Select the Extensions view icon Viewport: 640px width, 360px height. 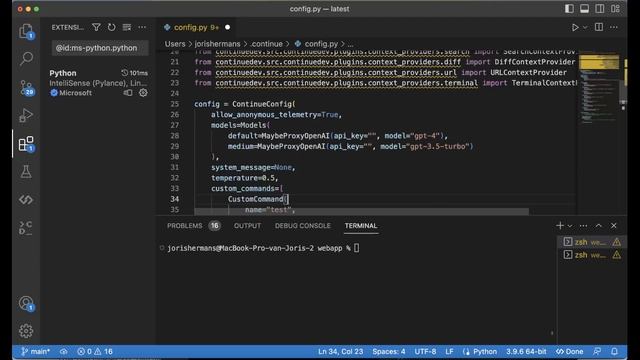click(x=26, y=144)
